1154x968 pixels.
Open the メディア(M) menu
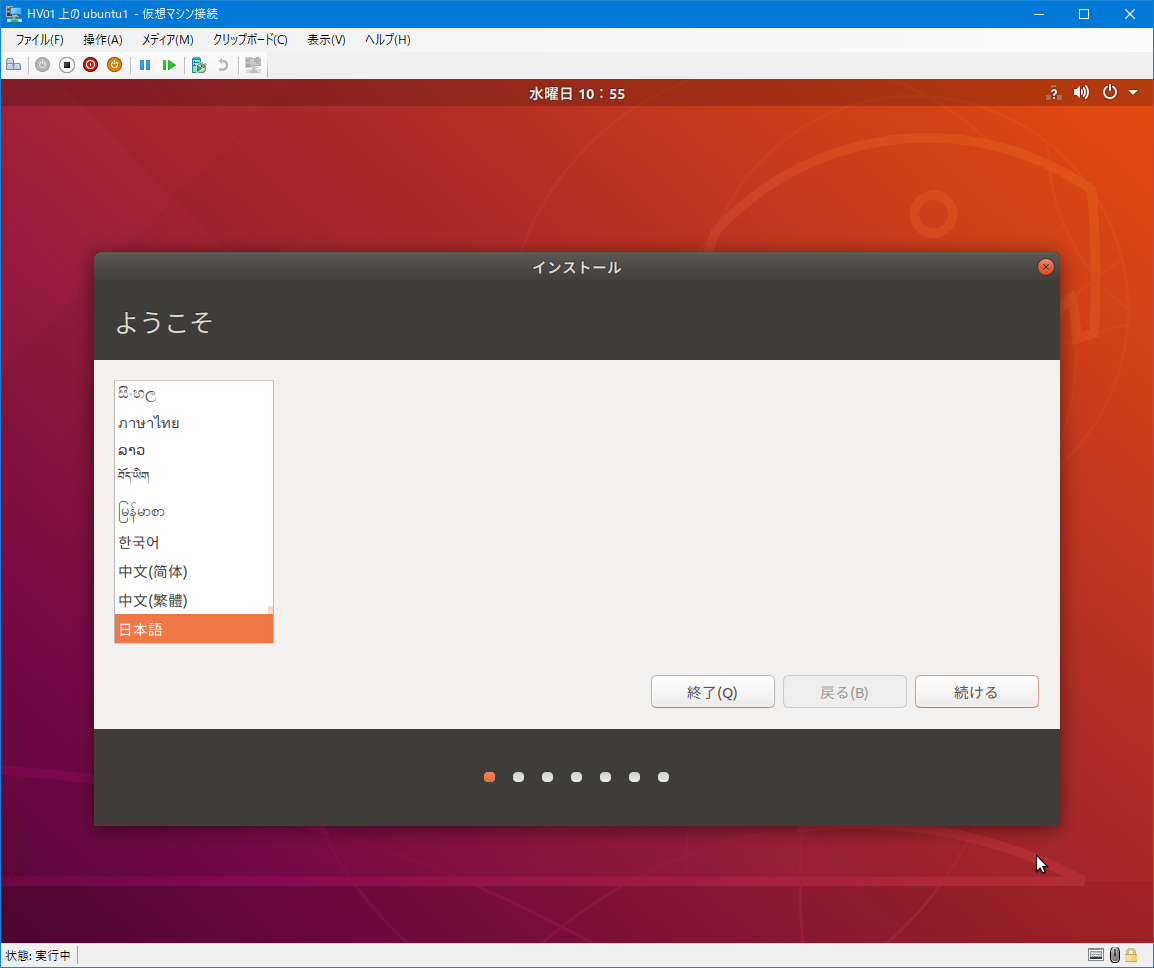point(167,40)
